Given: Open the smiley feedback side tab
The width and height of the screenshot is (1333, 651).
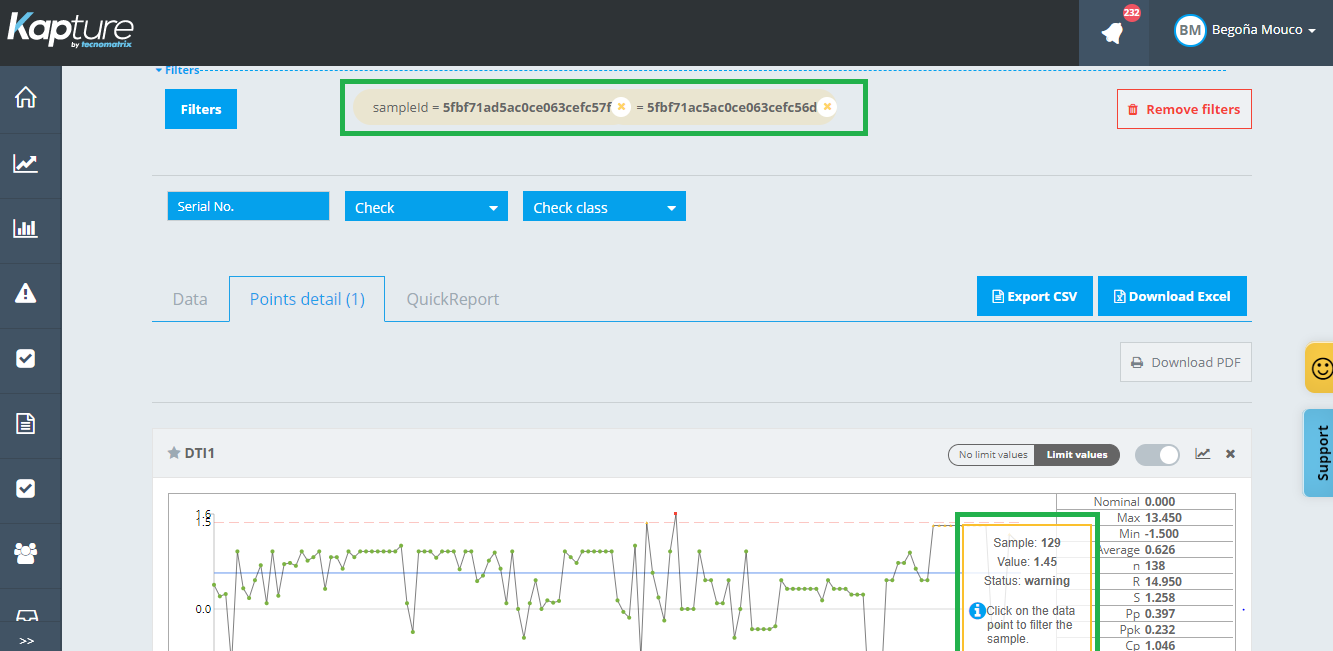Looking at the screenshot, I should [1320, 368].
